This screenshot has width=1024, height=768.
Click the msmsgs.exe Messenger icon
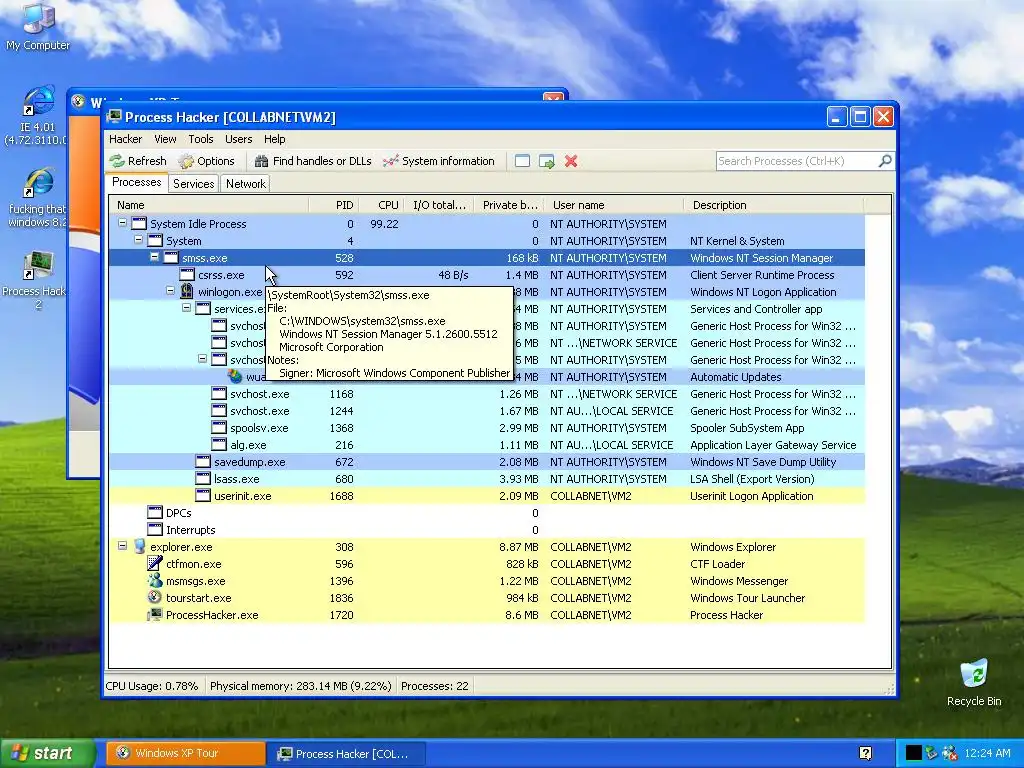pyautogui.click(x=155, y=581)
